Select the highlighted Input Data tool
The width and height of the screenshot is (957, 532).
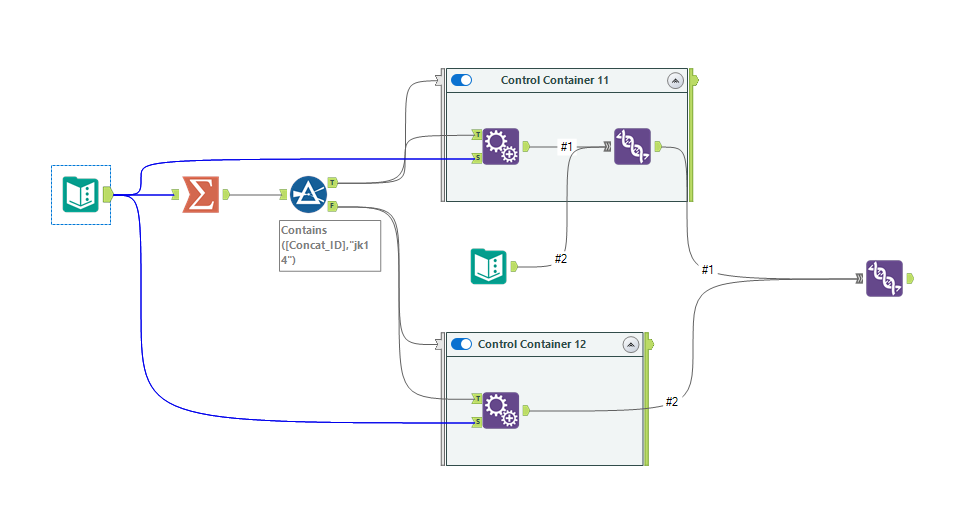click(x=81, y=194)
